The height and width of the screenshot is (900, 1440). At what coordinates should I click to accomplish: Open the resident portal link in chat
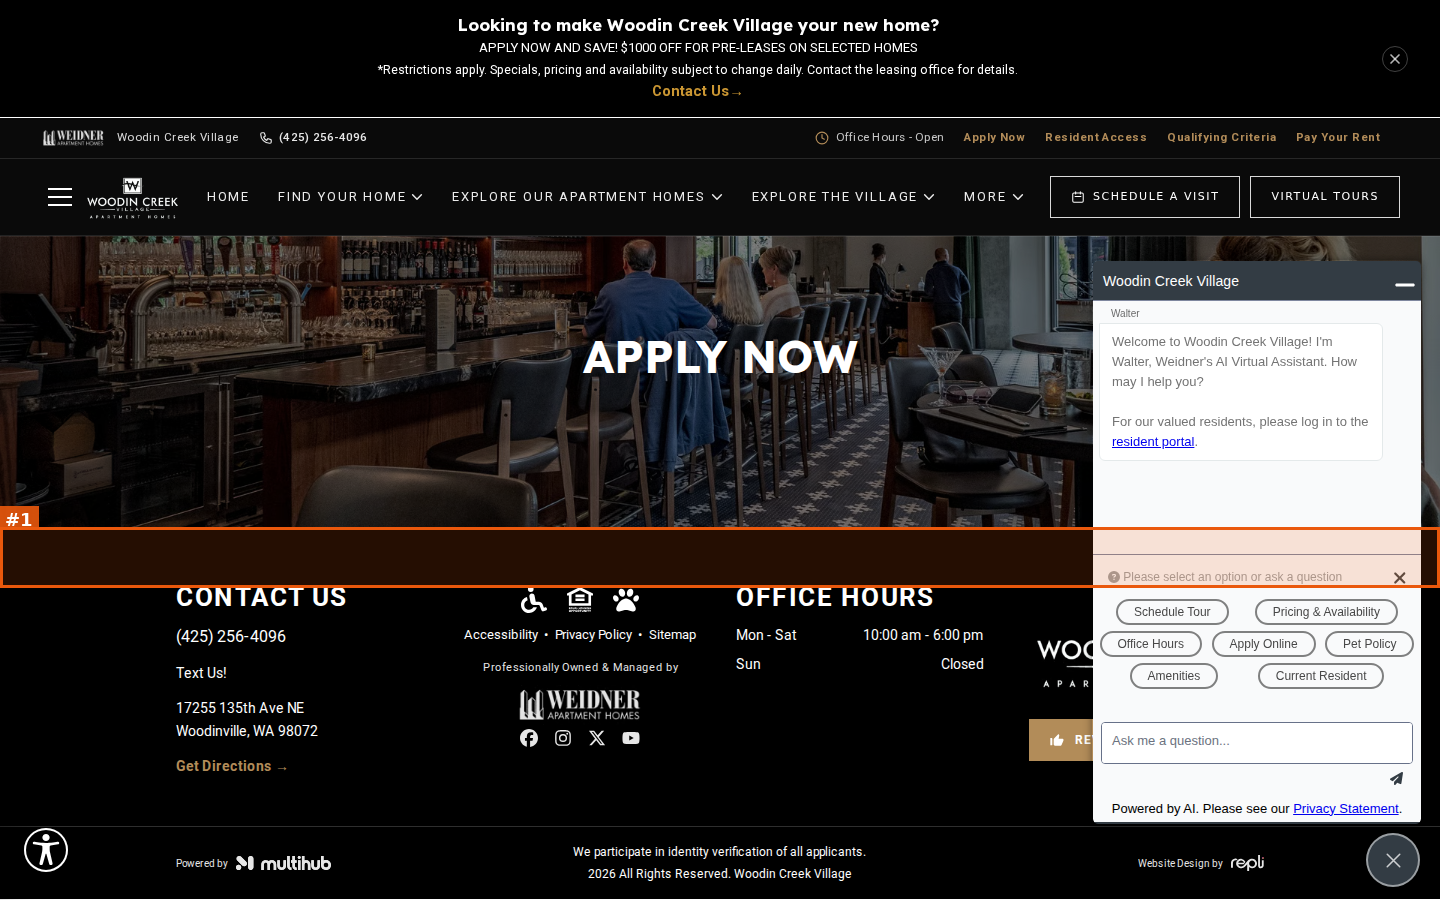1153,442
